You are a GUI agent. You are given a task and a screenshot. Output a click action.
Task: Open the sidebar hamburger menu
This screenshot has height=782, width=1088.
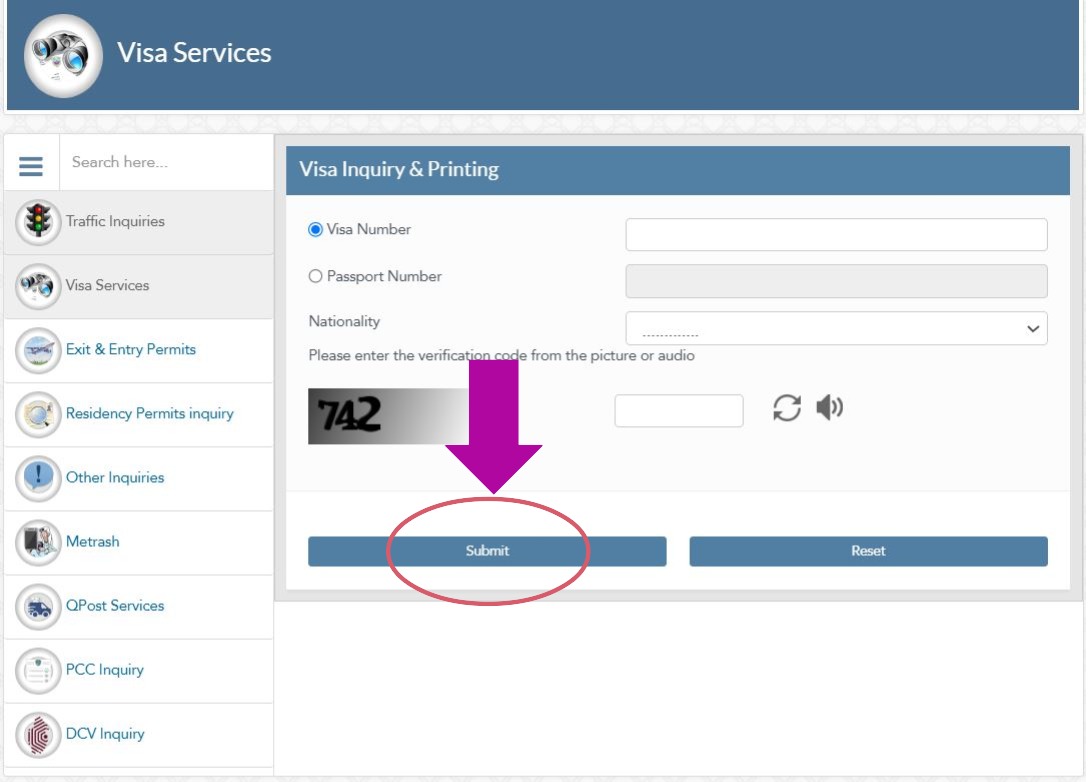(31, 164)
